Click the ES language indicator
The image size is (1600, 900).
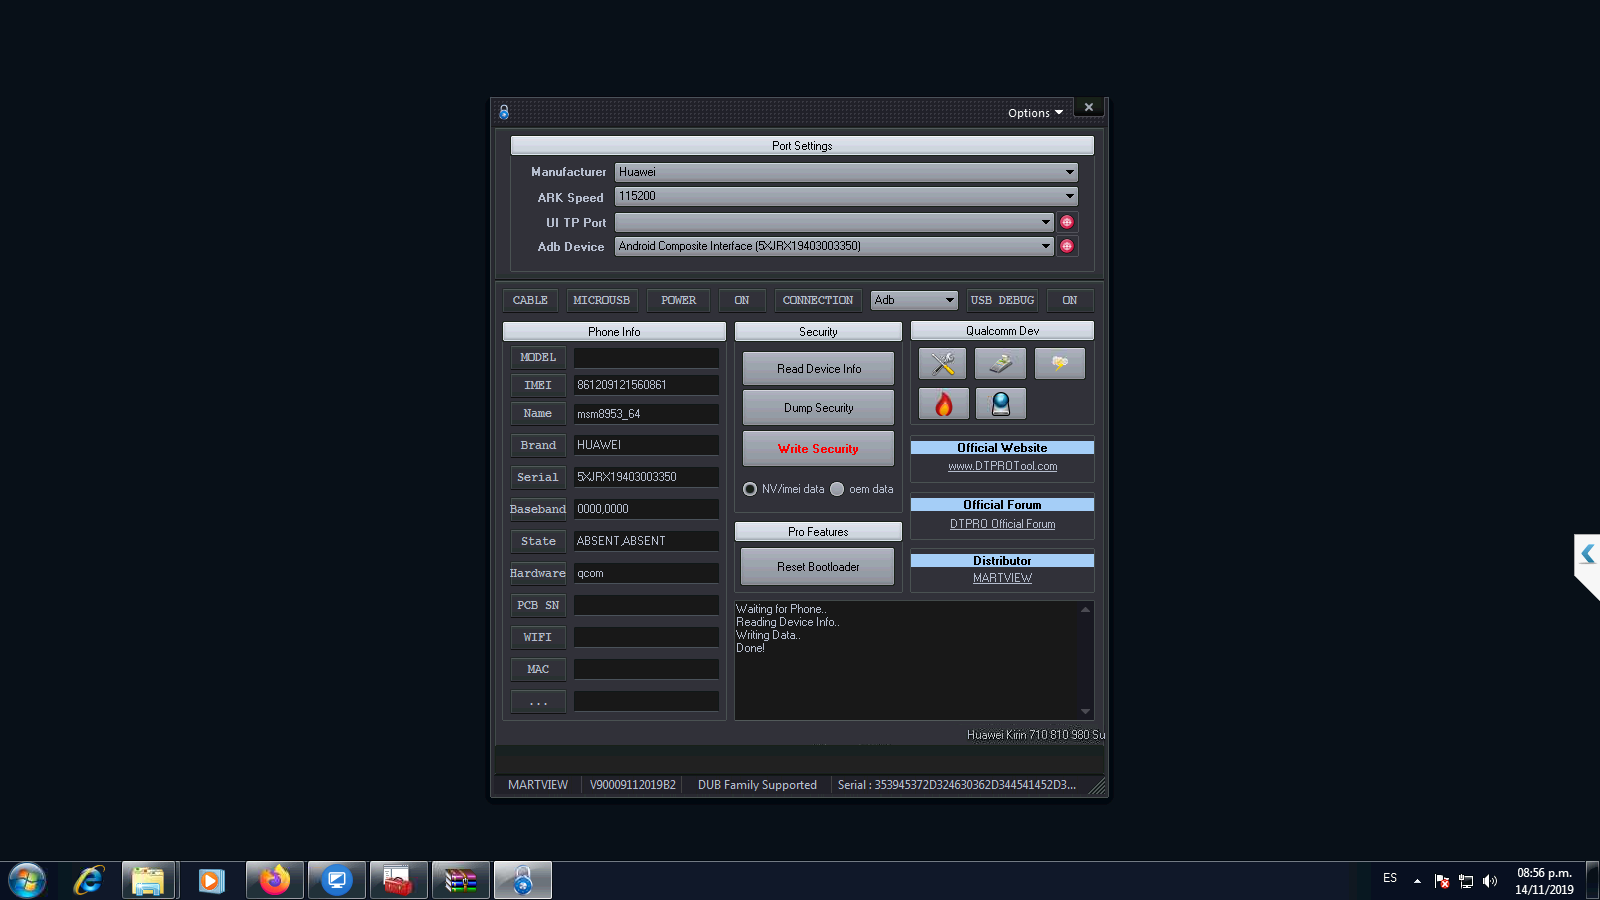[1390, 878]
